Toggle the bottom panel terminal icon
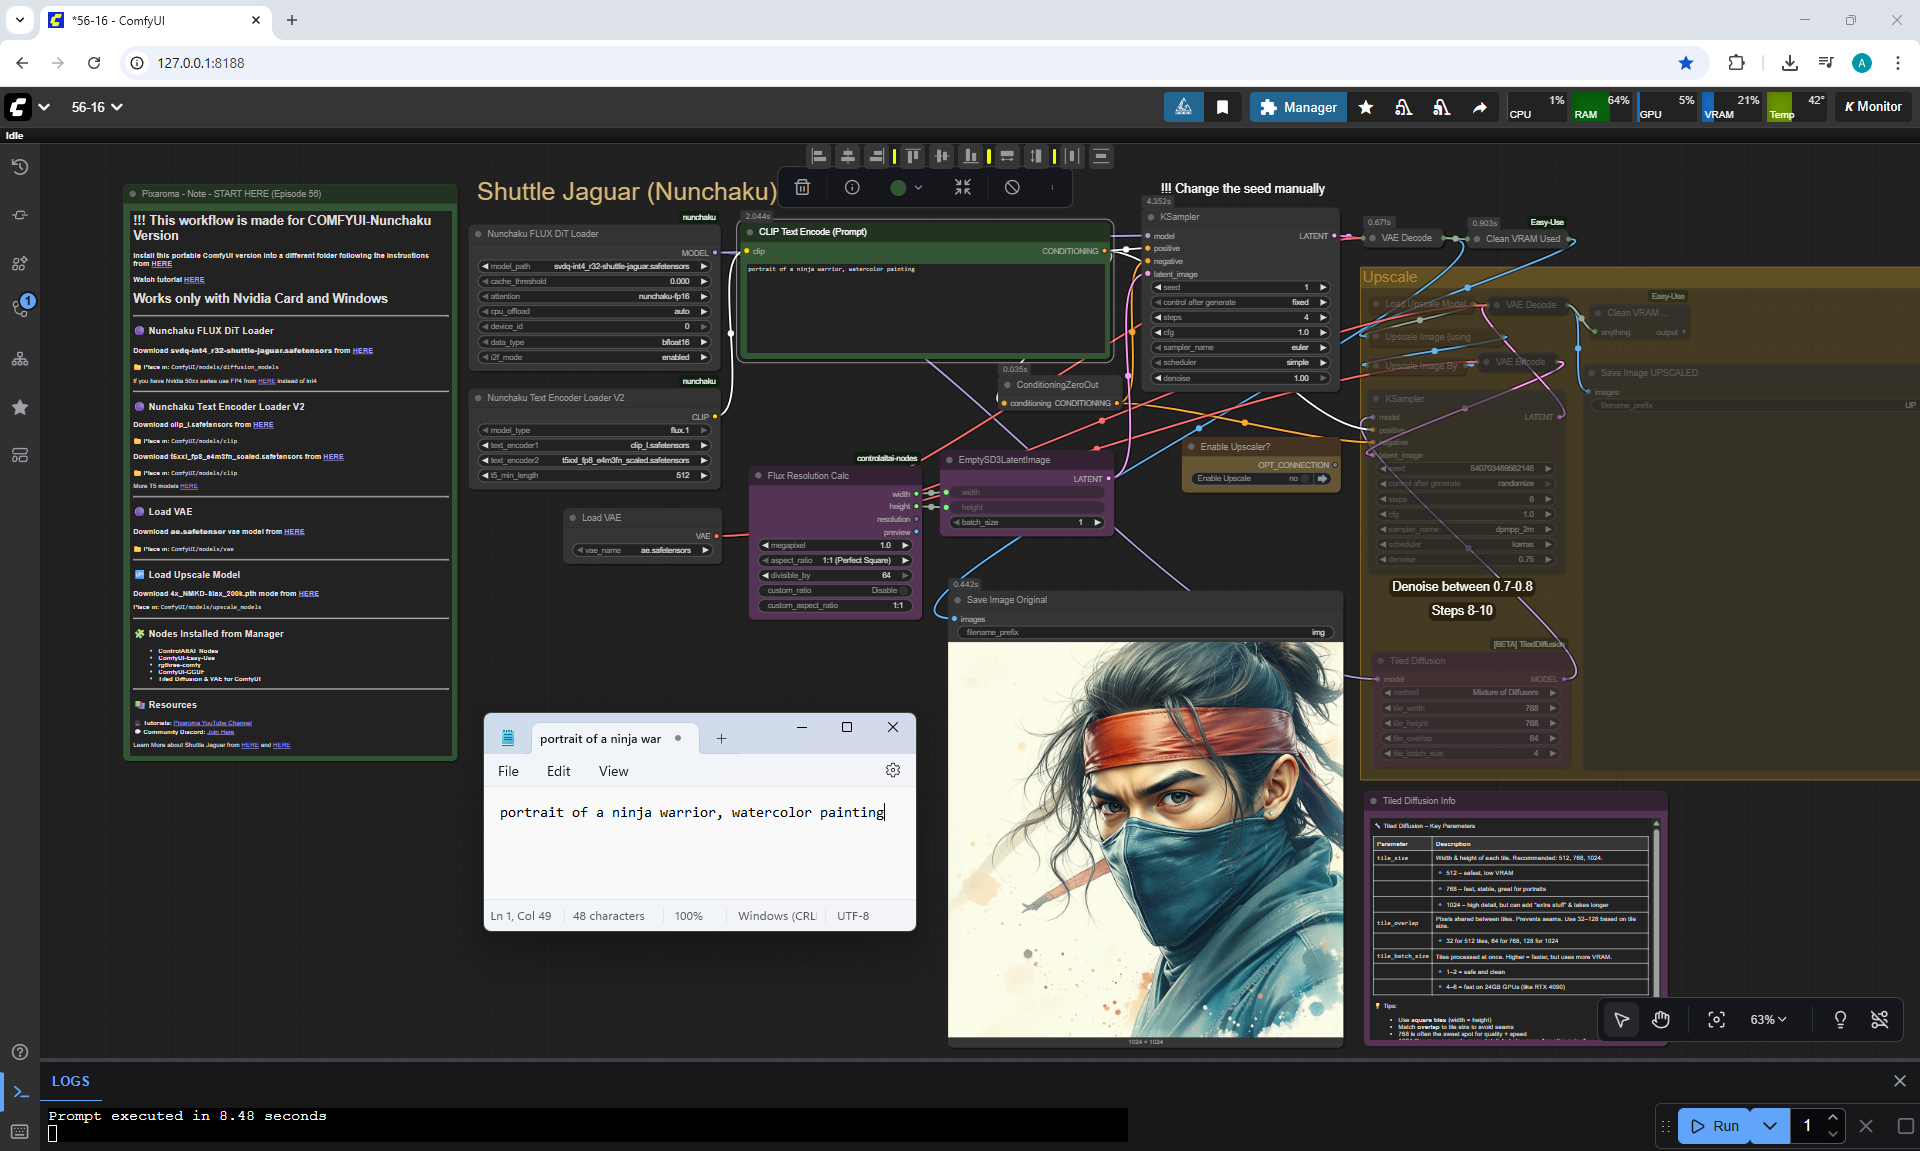Image resolution: width=1920 pixels, height=1151 pixels. [20, 1092]
